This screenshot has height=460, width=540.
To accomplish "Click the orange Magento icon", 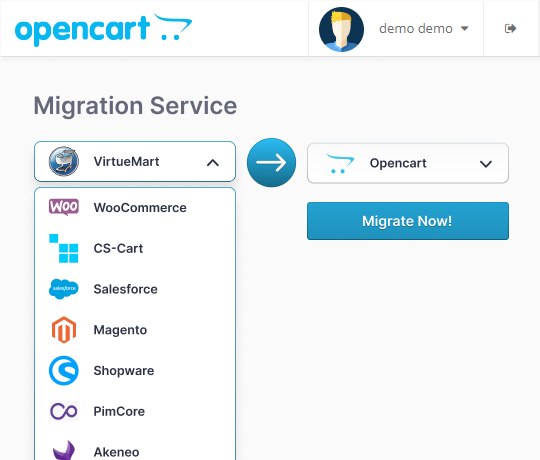I will click(x=64, y=330).
